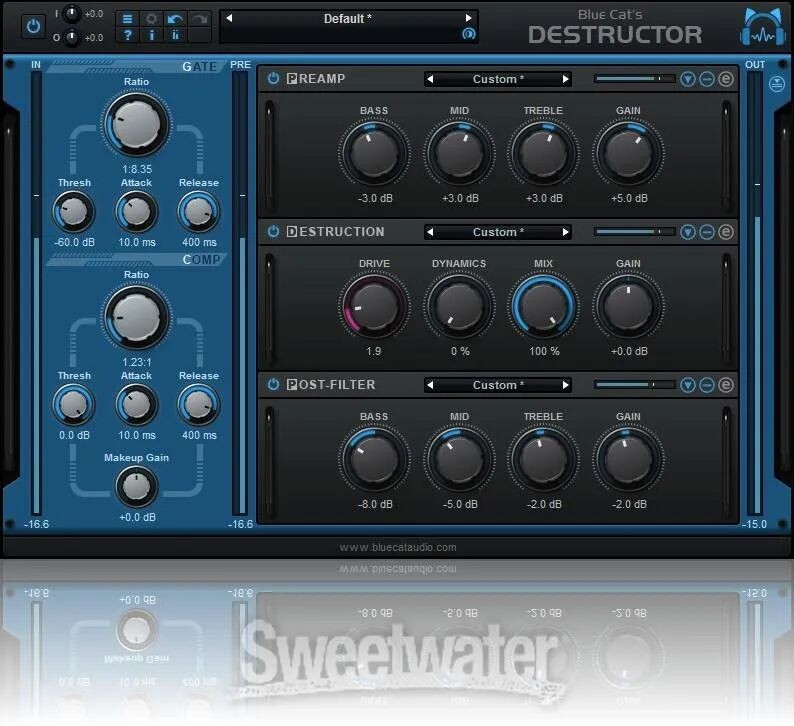The height and width of the screenshot is (726, 794).
Task: Click the Preamp Bass knob
Action: (x=374, y=152)
